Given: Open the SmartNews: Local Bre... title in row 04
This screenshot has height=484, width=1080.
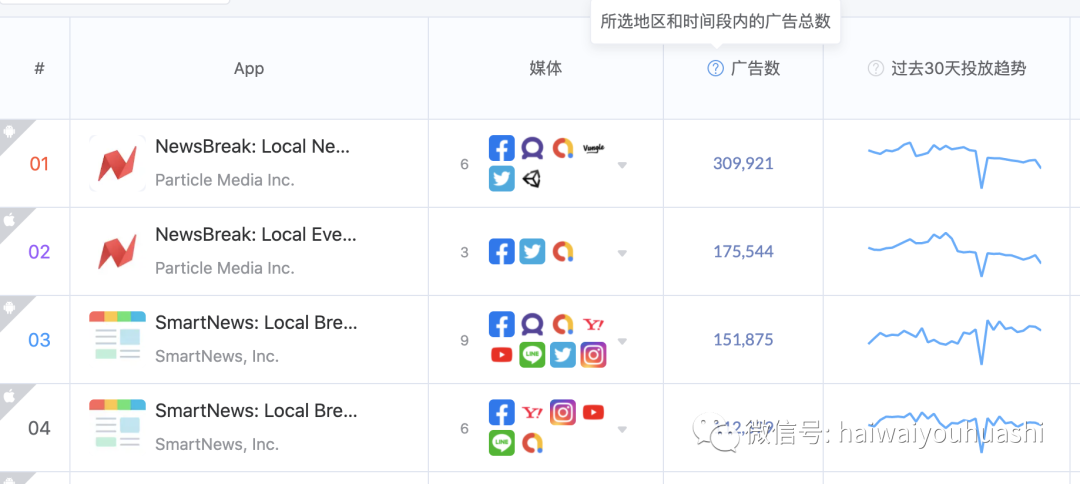Looking at the screenshot, I should coord(256,411).
